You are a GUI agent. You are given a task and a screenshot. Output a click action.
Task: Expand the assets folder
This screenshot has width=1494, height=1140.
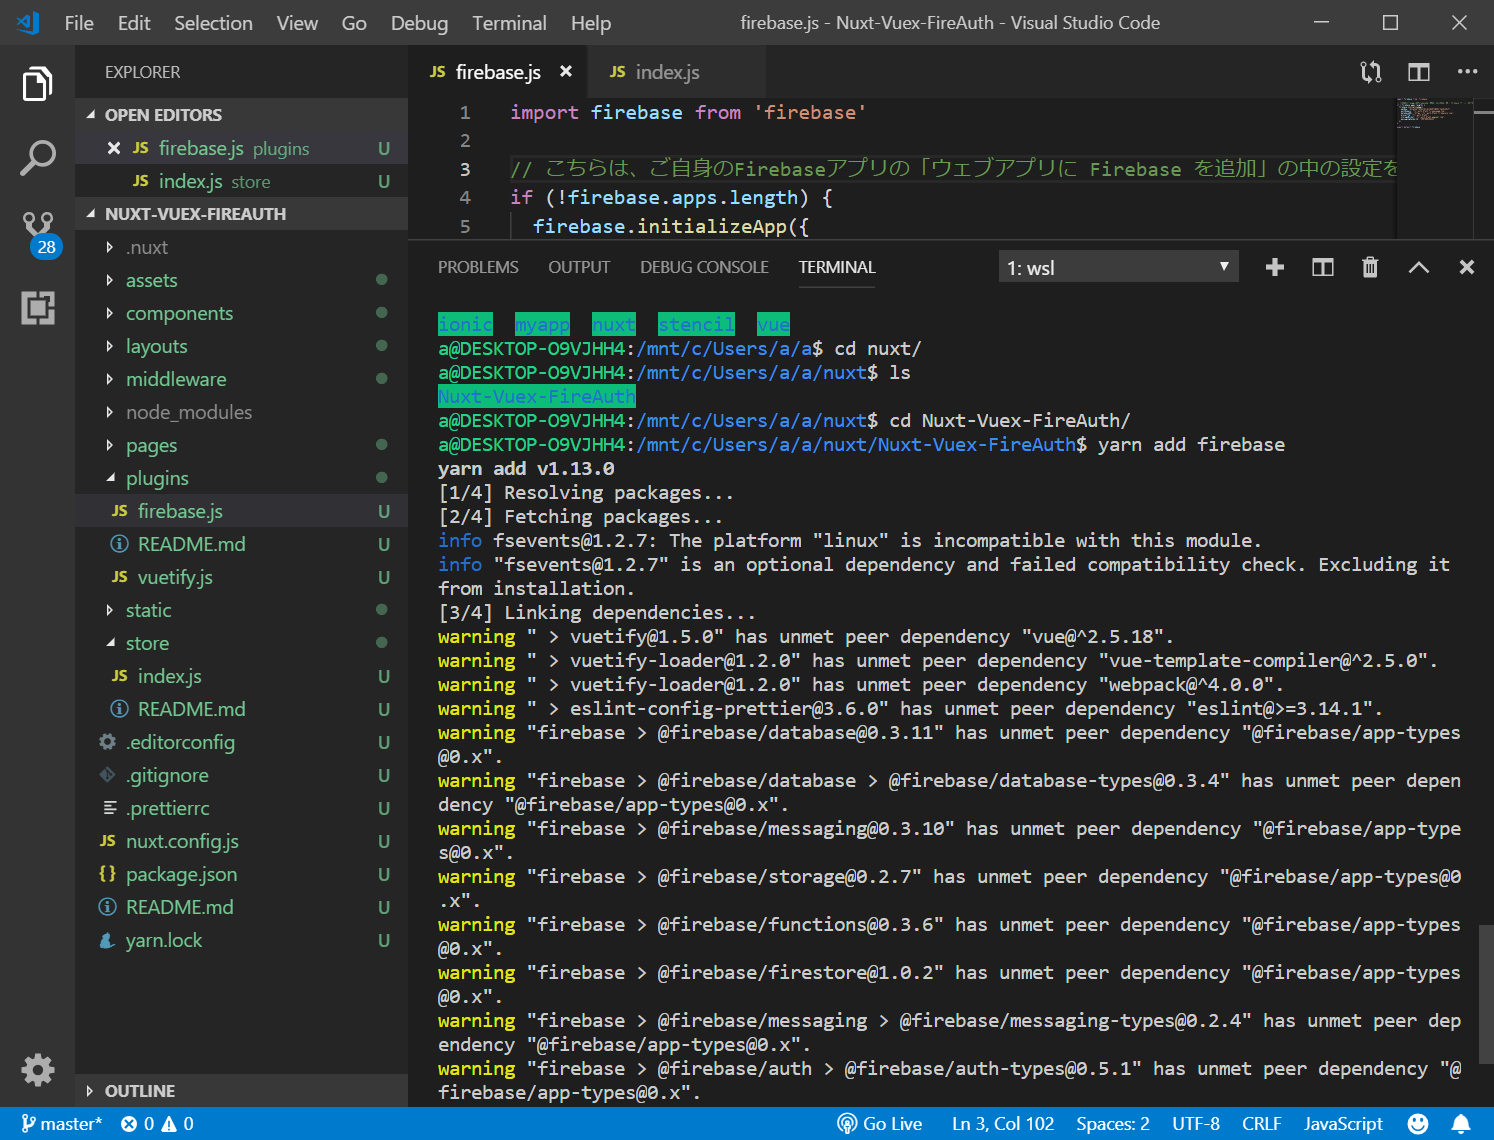pos(241,280)
